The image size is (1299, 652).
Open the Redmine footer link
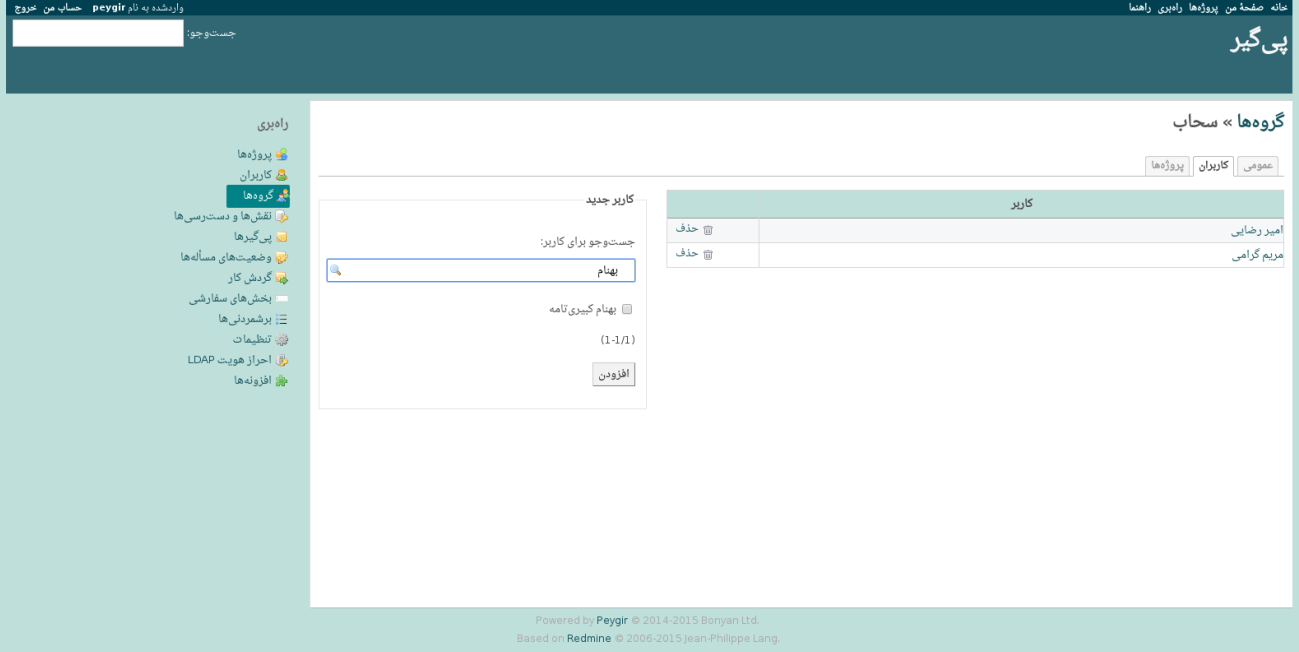tap(589, 638)
